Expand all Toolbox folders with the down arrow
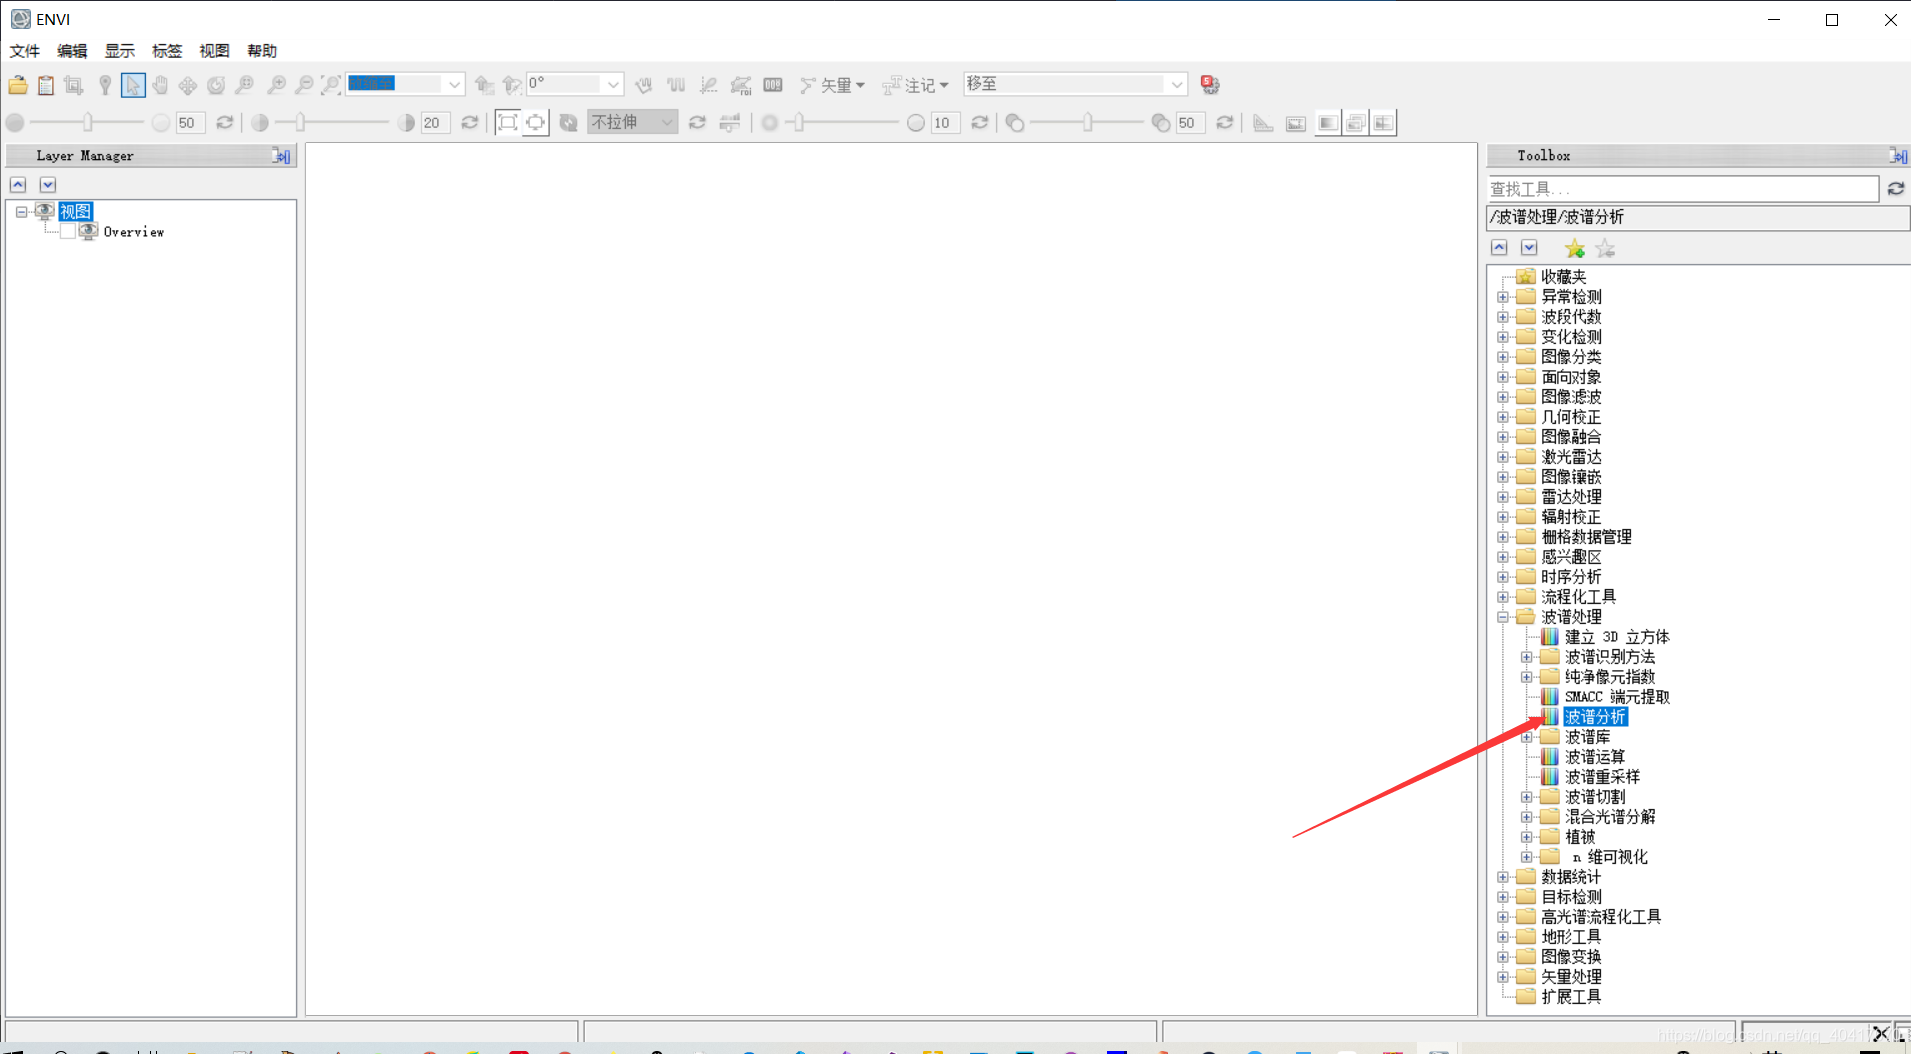The width and height of the screenshot is (1911, 1054). [x=1529, y=248]
